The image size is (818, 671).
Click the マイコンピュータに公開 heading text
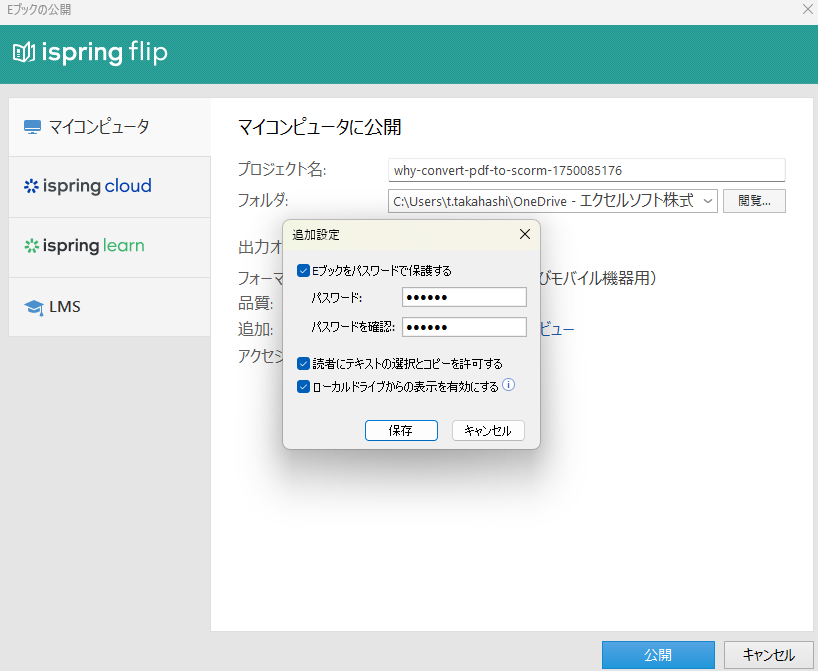[319, 127]
